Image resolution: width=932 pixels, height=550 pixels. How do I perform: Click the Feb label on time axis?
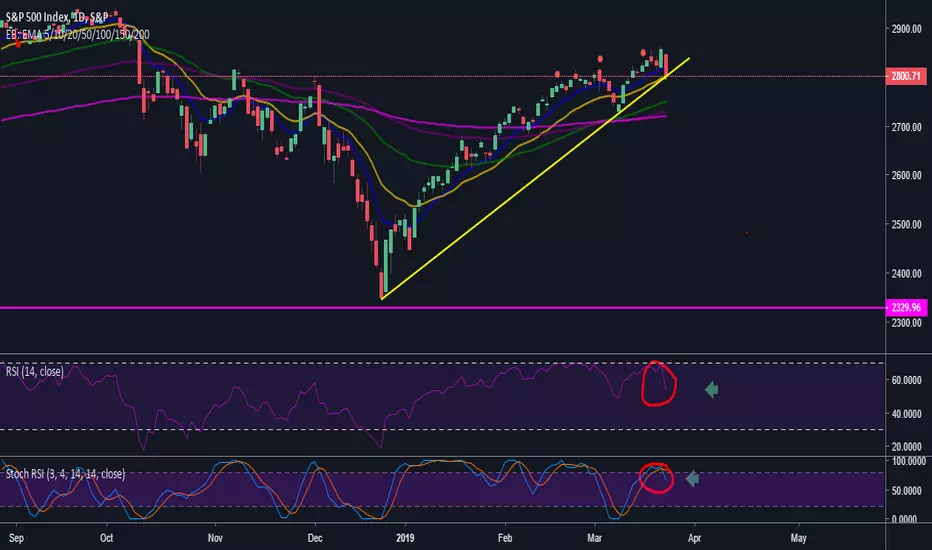point(505,538)
